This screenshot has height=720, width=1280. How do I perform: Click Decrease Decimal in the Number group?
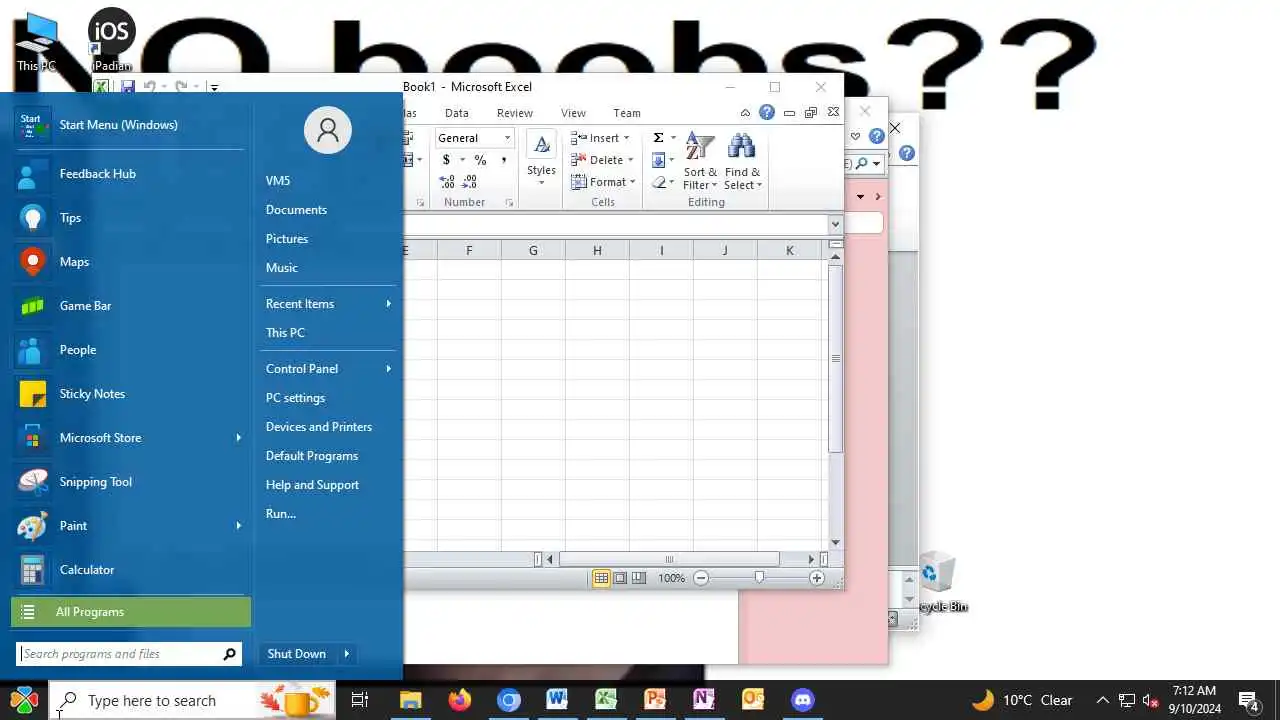469,182
